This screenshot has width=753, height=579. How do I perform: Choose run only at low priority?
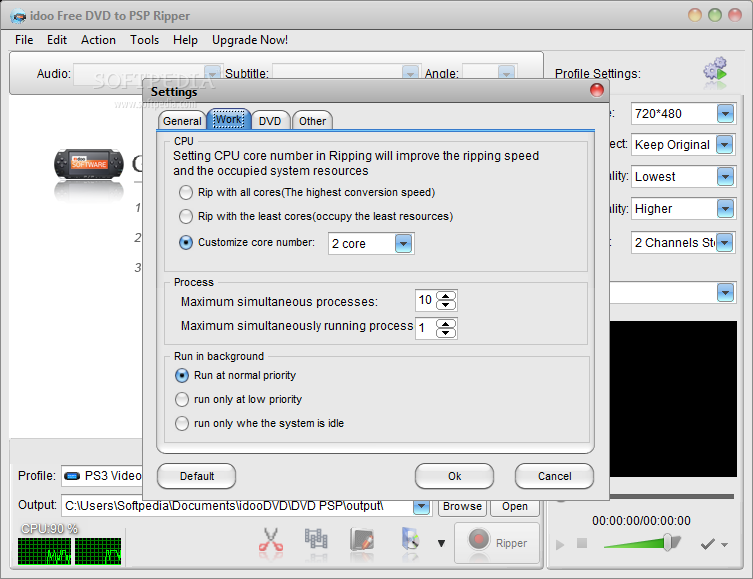[182, 399]
